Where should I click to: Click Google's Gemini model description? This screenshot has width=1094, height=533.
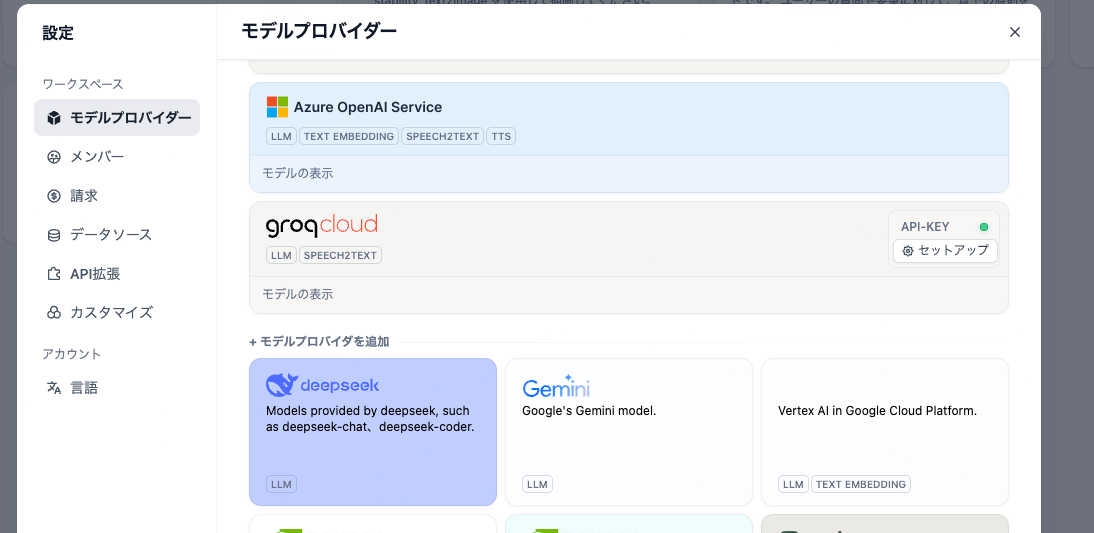tap(590, 411)
